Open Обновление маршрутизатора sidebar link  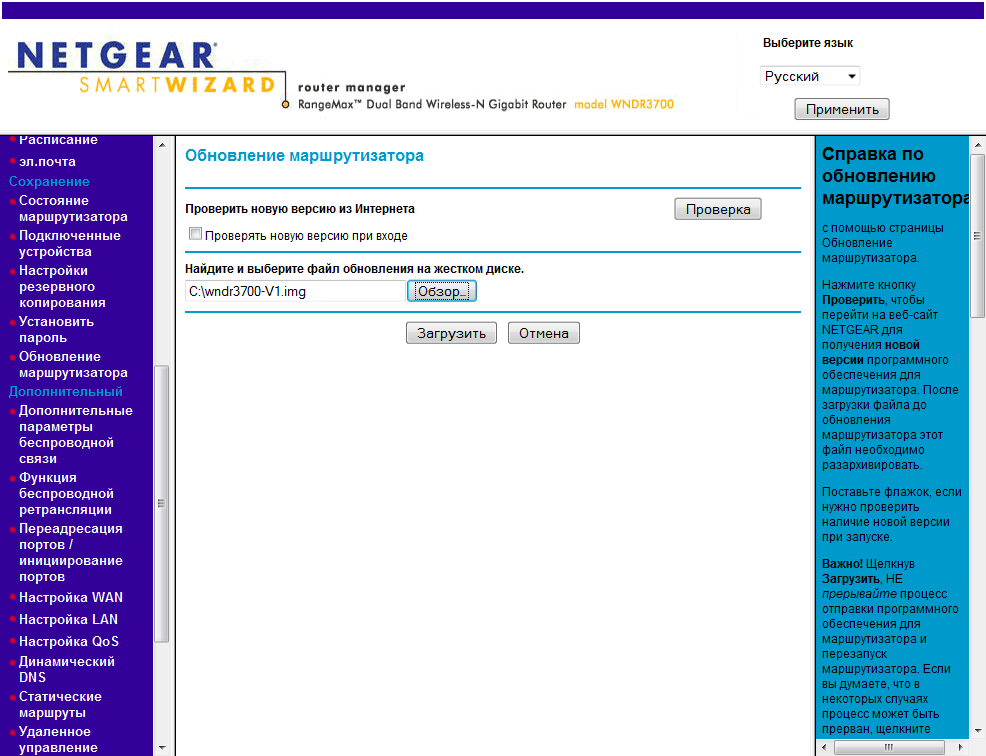(x=73, y=365)
